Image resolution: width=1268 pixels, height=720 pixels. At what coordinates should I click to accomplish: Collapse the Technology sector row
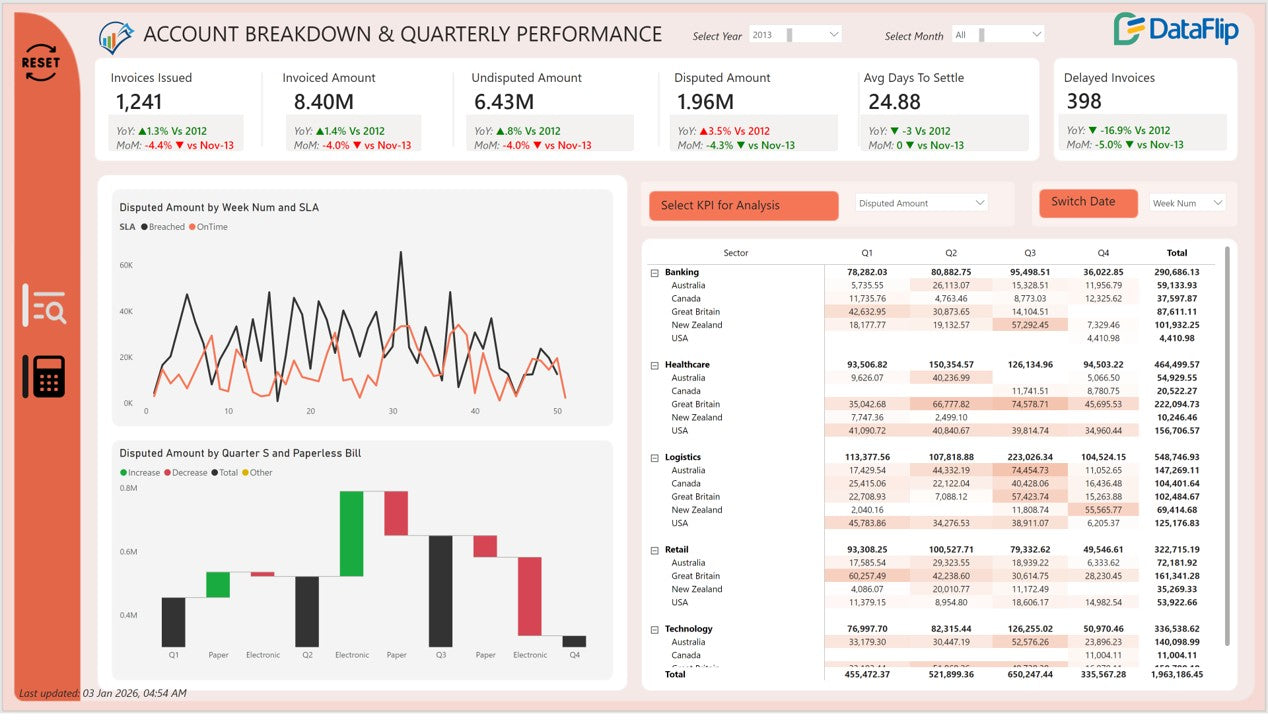click(x=655, y=629)
